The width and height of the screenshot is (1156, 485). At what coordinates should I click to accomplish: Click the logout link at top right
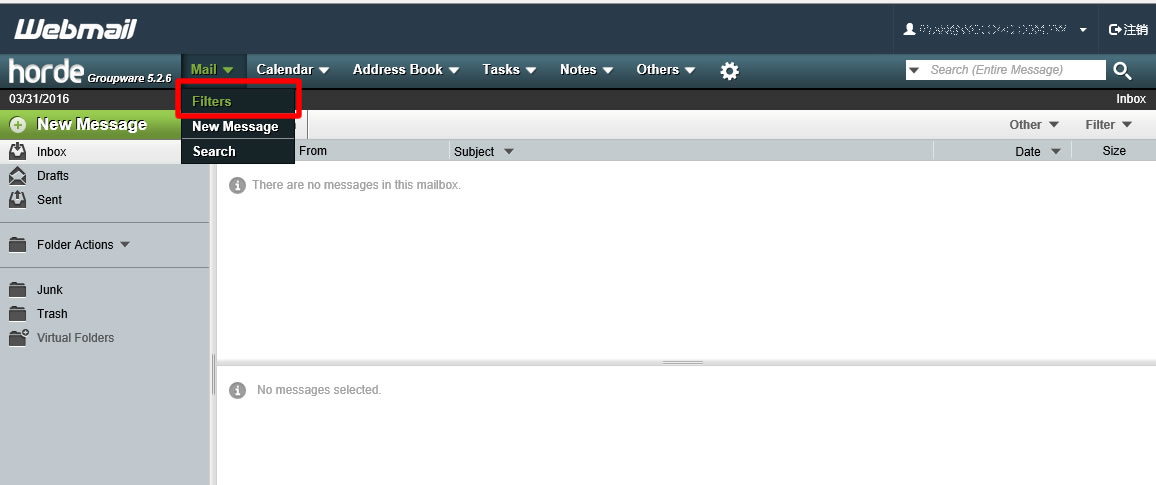tap(1128, 30)
